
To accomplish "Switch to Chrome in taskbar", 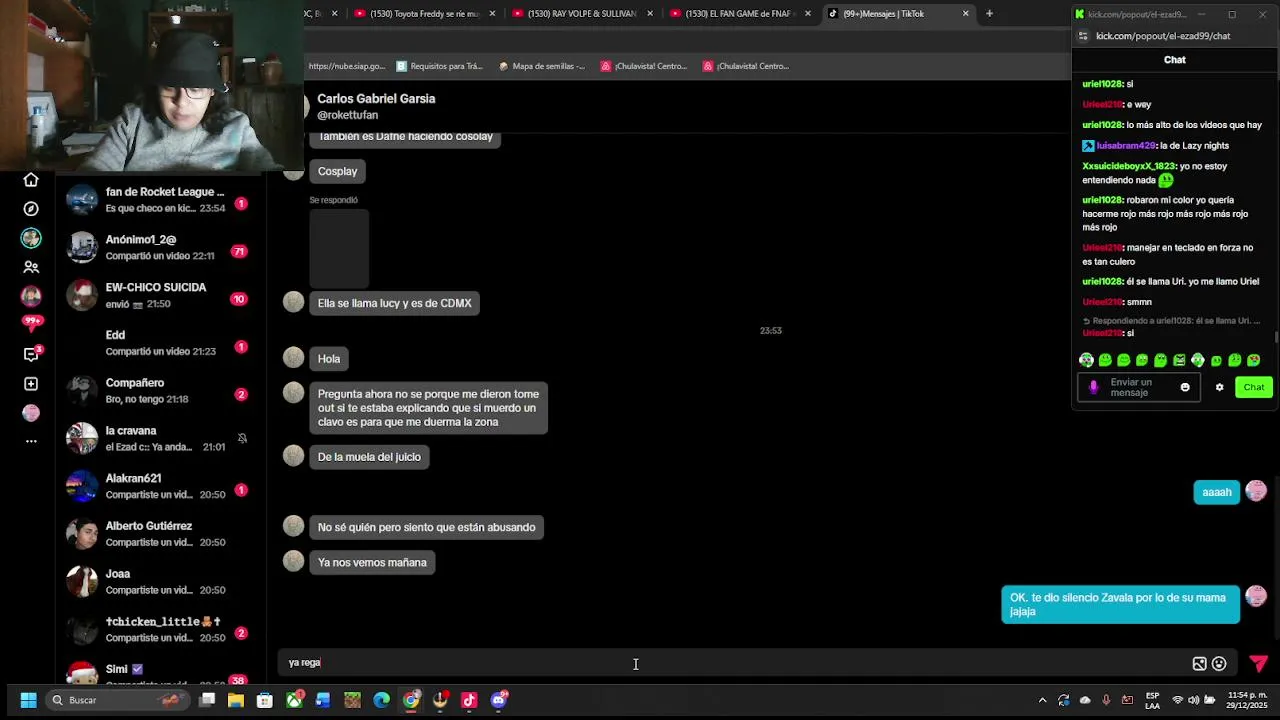I will pos(411,700).
